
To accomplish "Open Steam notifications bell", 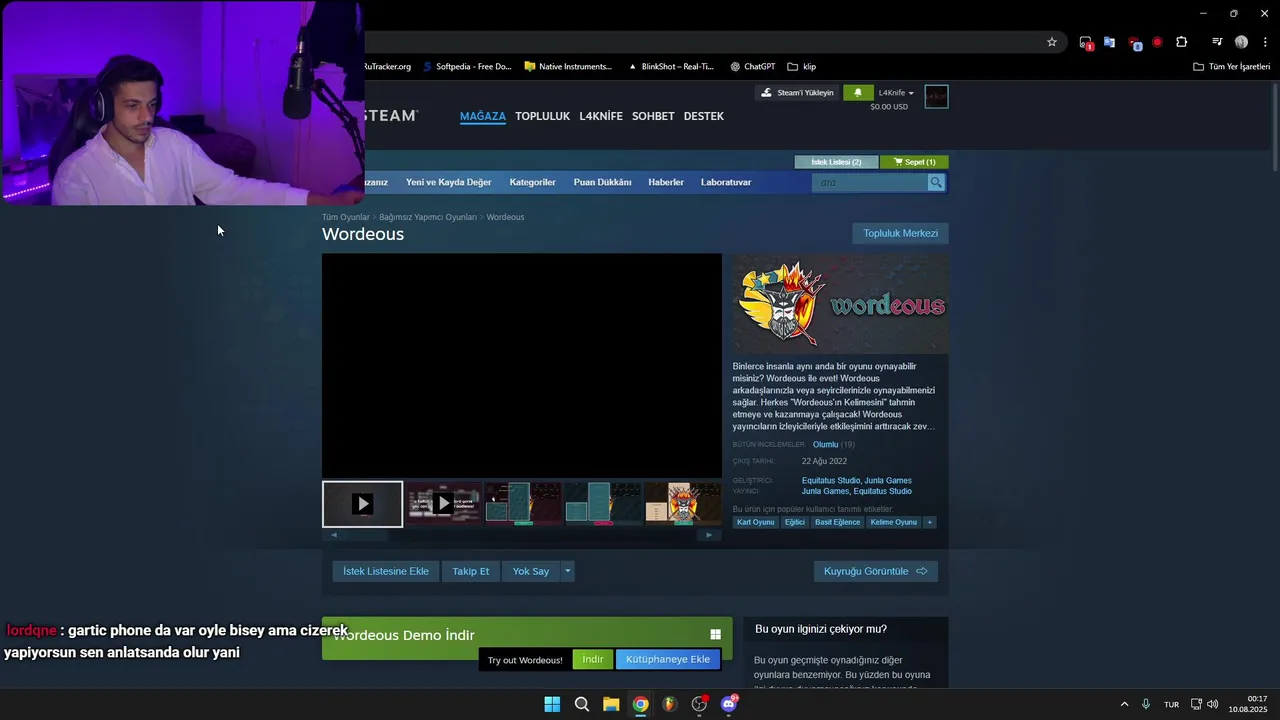I will tap(857, 93).
